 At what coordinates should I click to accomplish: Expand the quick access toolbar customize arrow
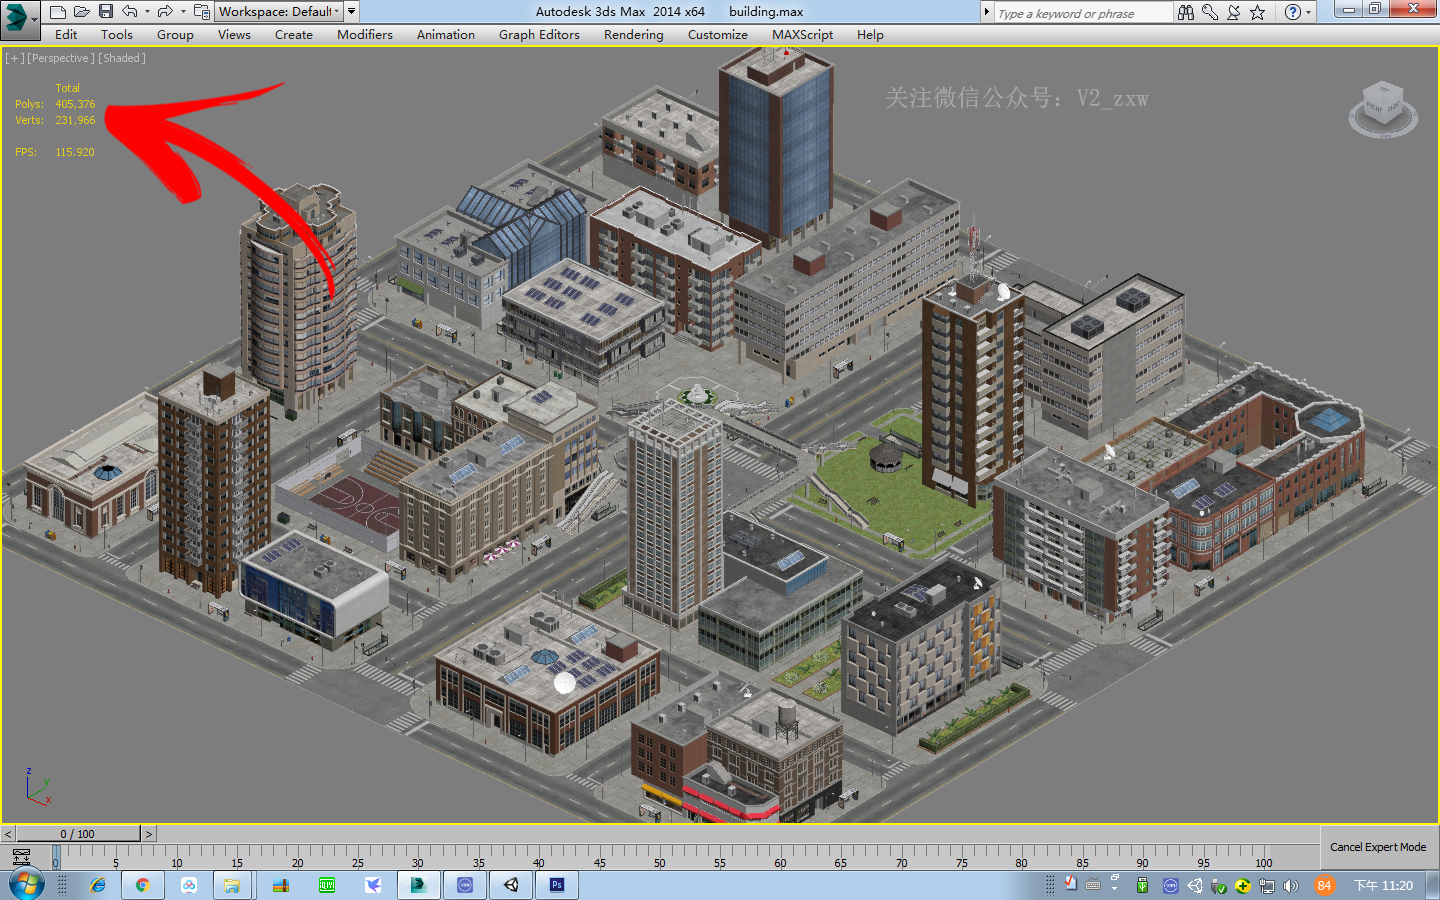coord(351,12)
